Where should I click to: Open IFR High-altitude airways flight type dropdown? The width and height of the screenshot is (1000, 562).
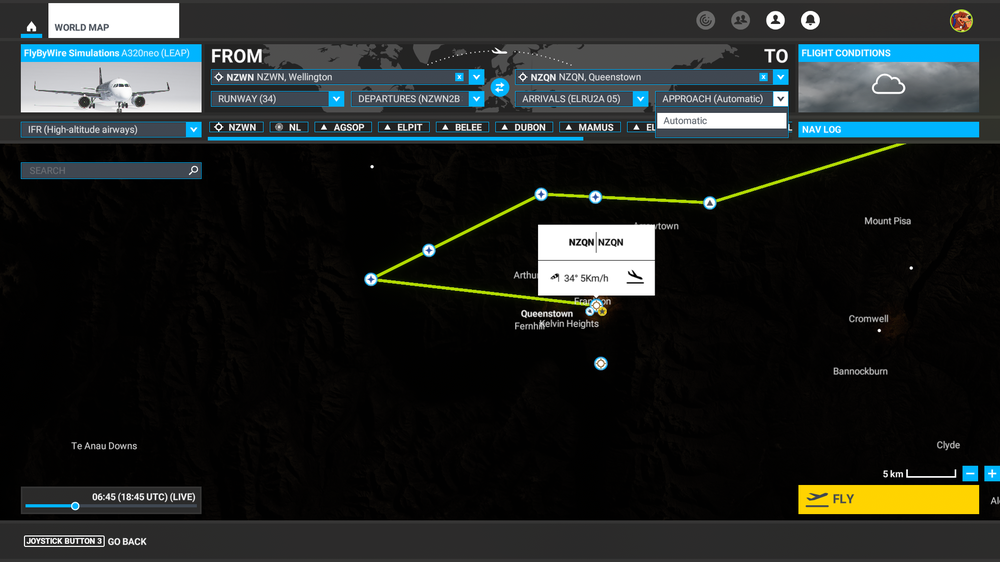194,129
